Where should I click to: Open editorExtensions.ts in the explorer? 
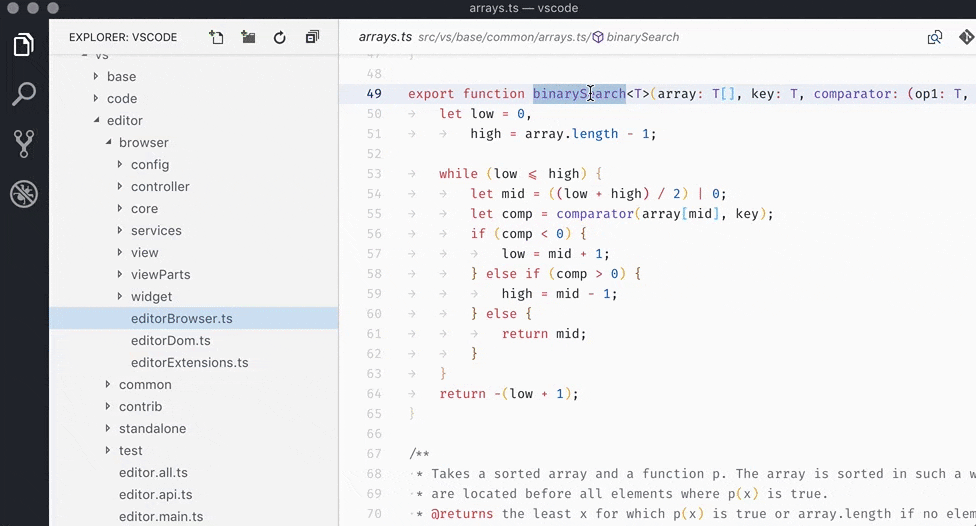[x=189, y=362]
